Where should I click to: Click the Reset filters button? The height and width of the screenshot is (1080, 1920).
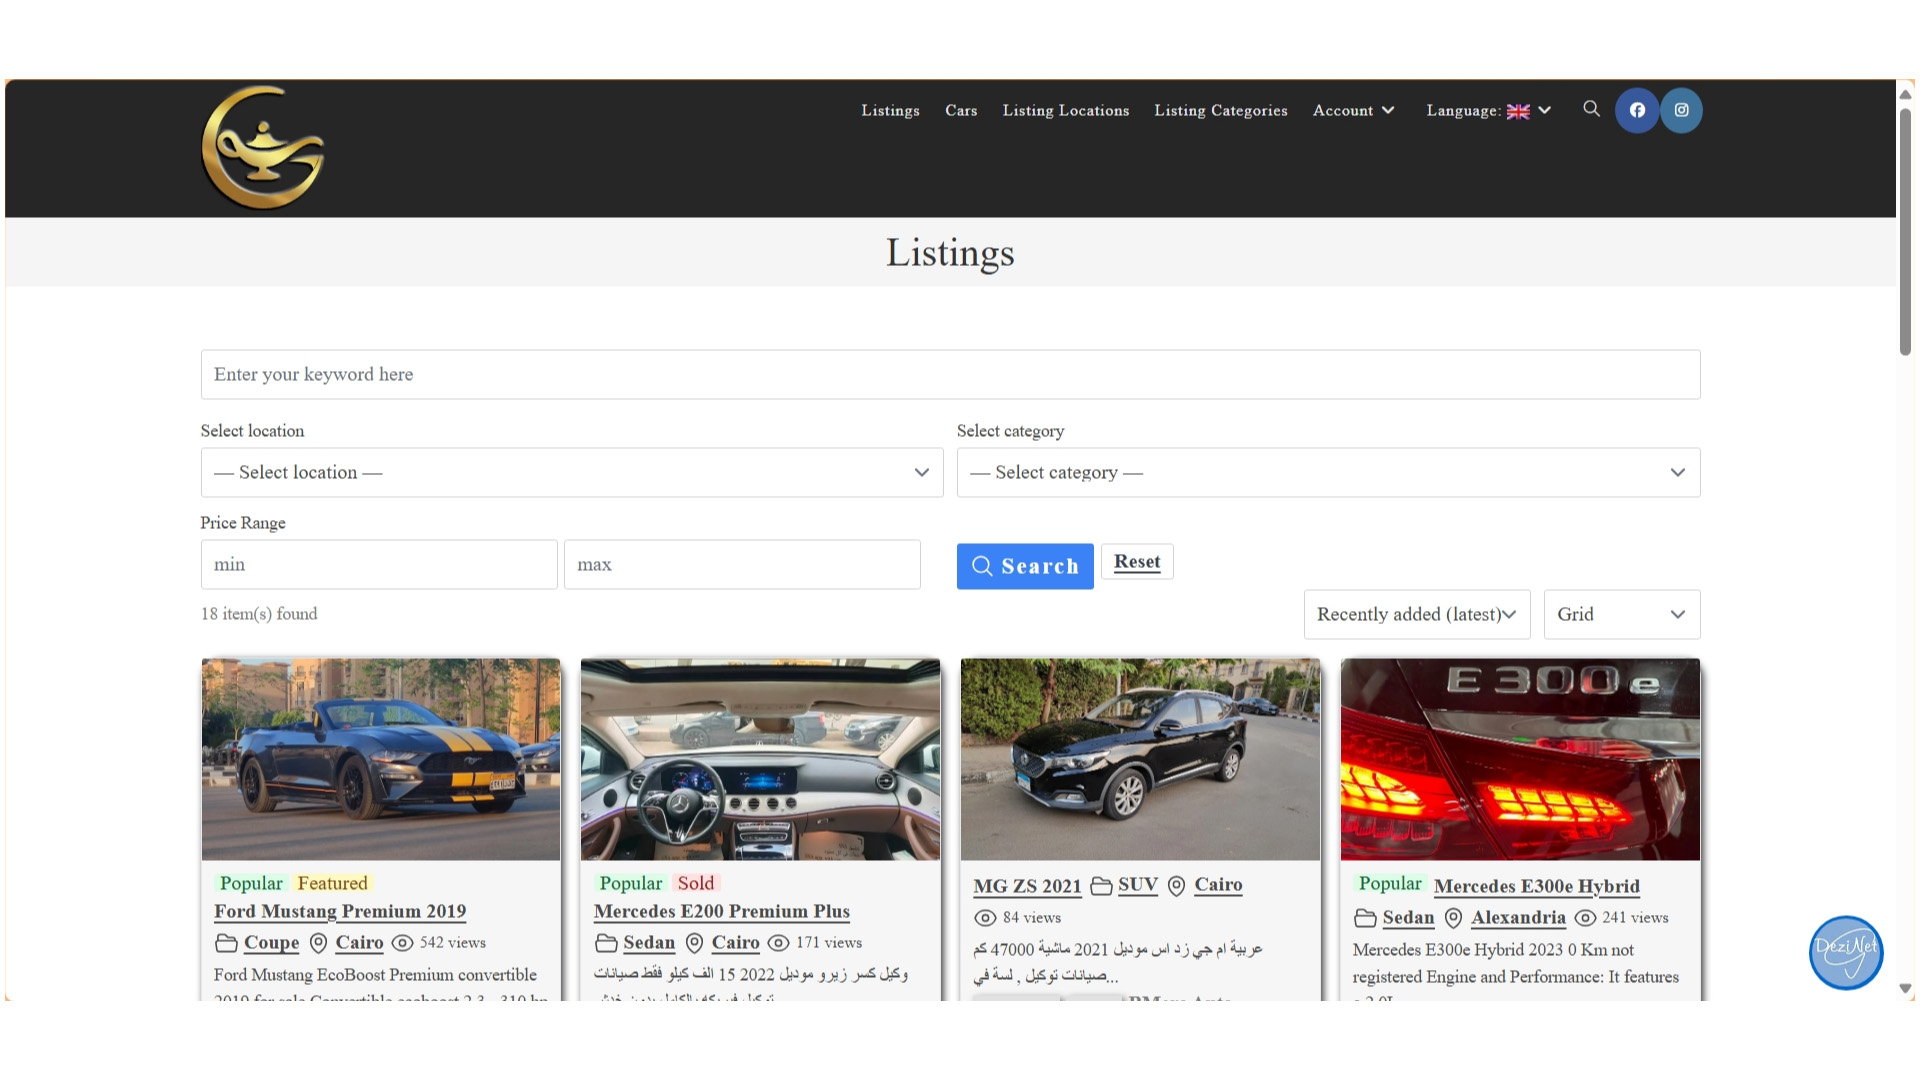1137,562
